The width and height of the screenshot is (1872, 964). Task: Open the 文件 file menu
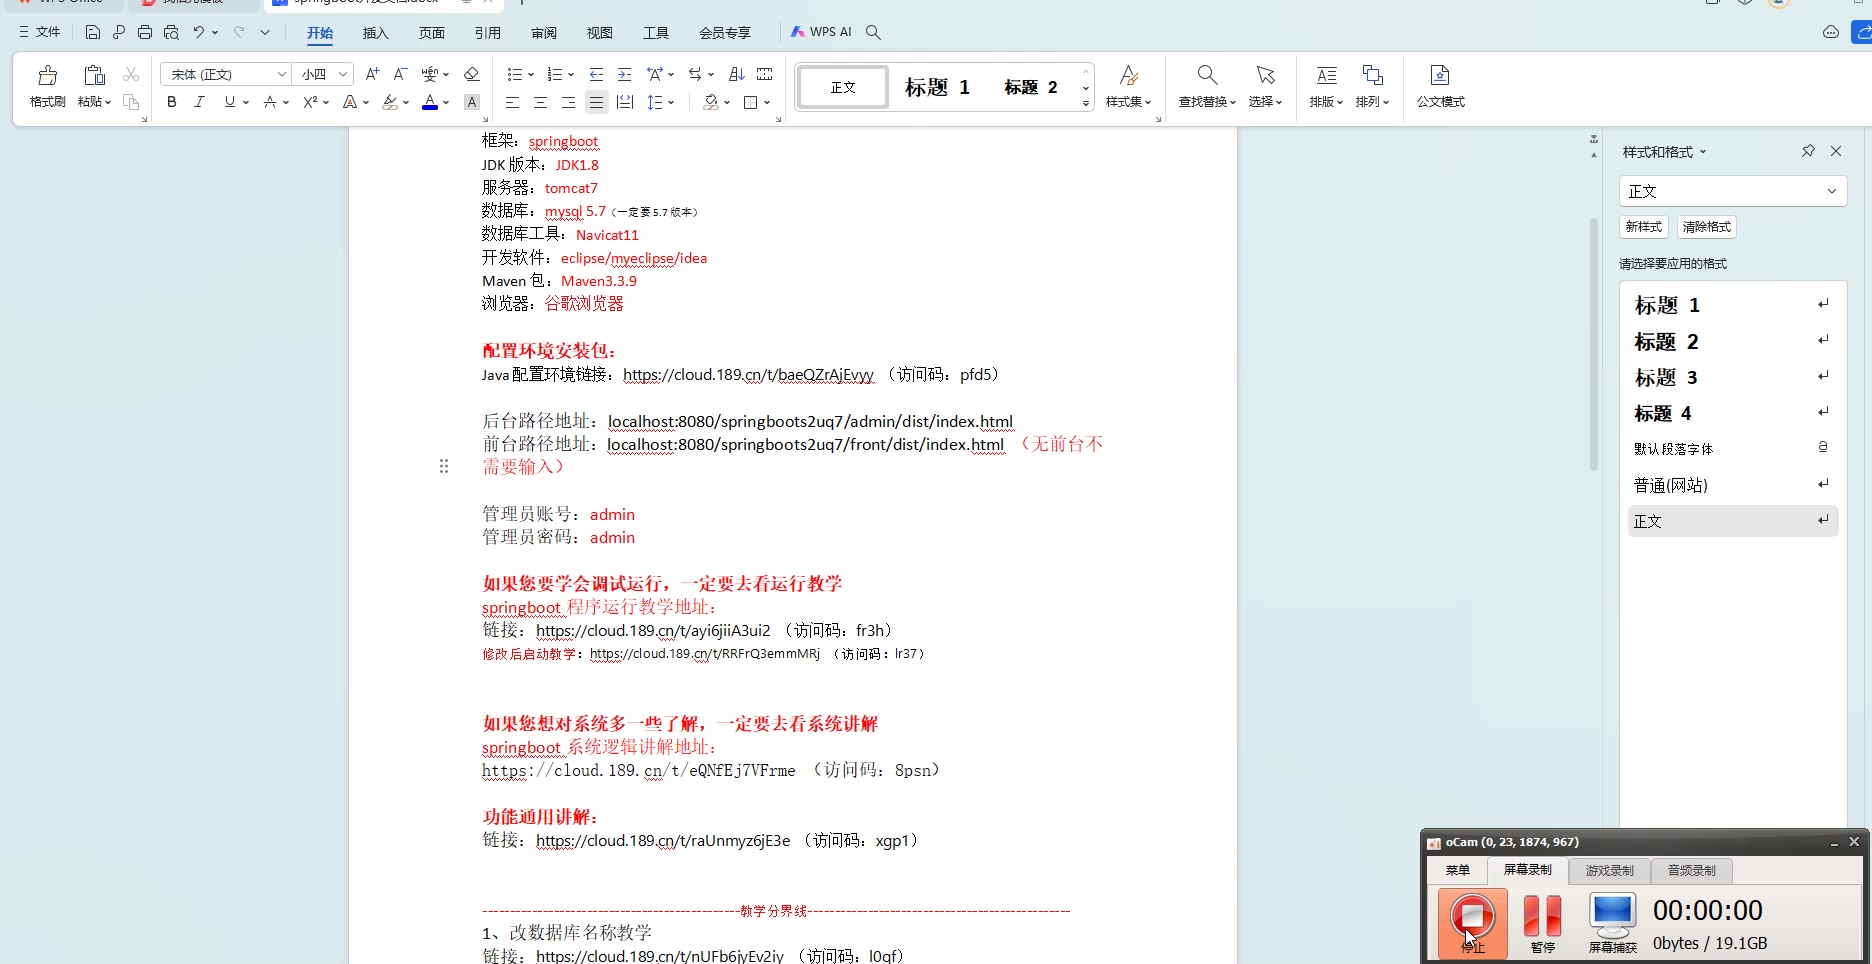pos(40,32)
